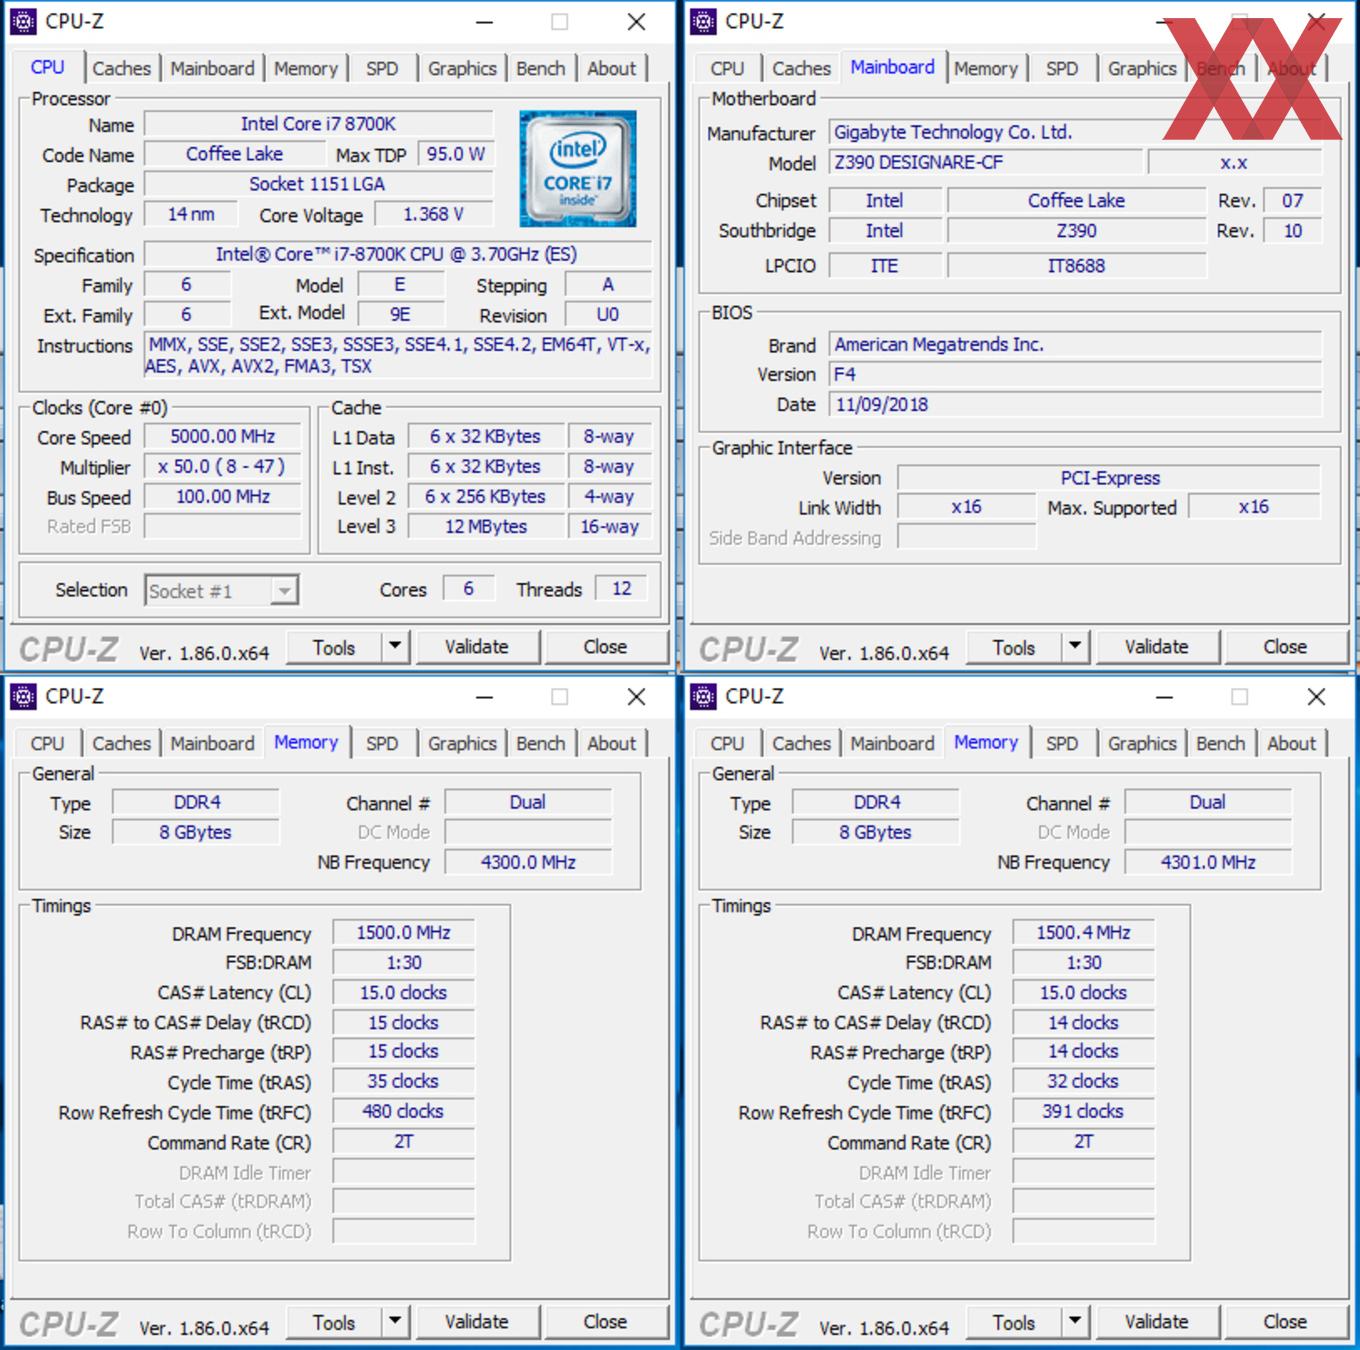Click the LPCIO model value IT8688
The image size is (1360, 1350).
(1076, 266)
